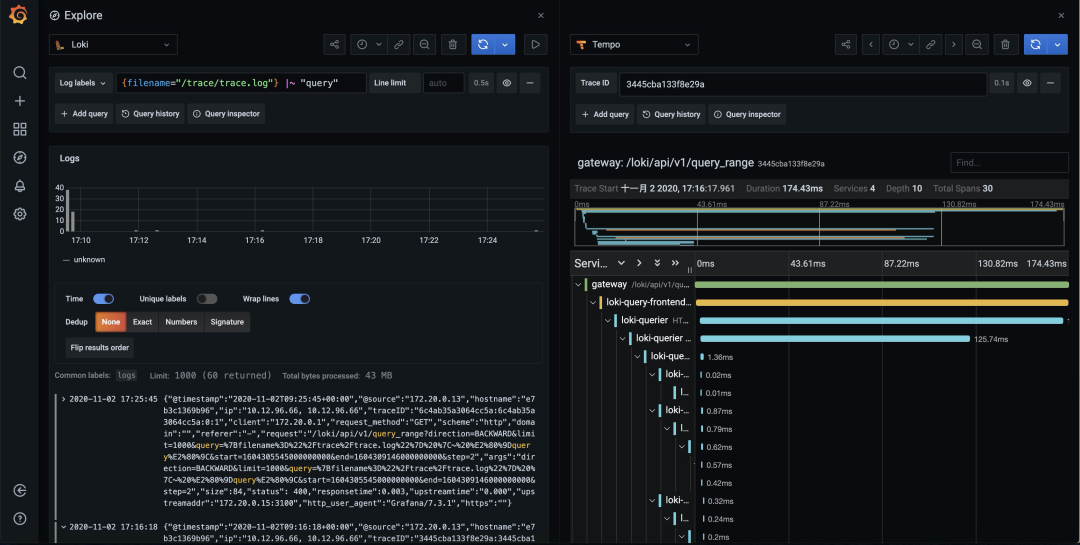Click trash clear-all icon in Loki pane
This screenshot has width=1080, height=545.
(453, 44)
